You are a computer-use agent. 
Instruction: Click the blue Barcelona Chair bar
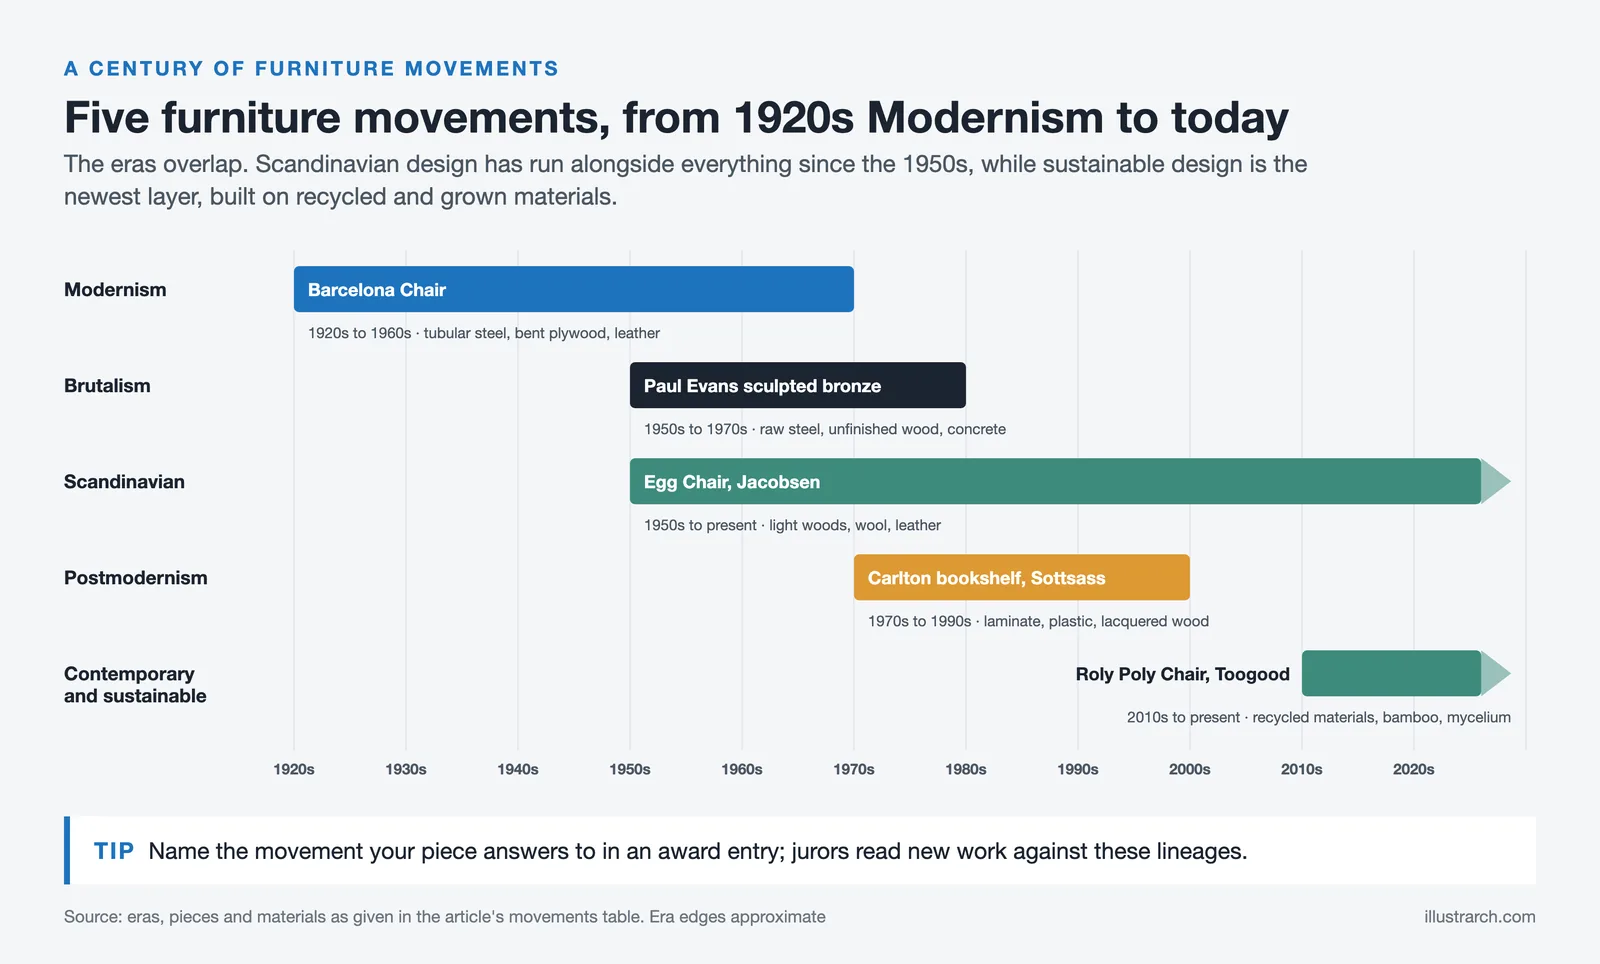(574, 289)
